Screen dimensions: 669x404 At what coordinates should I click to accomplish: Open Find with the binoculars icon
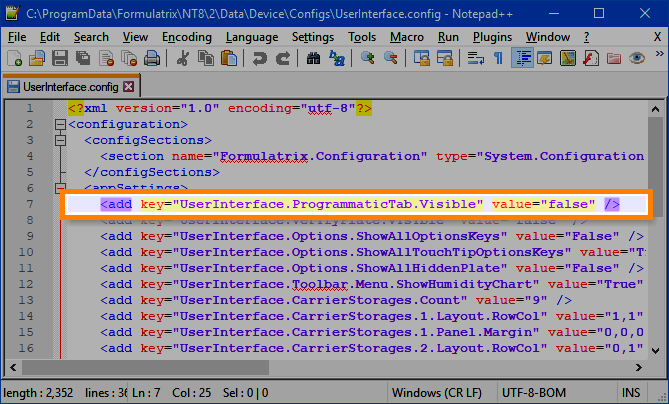pos(311,59)
